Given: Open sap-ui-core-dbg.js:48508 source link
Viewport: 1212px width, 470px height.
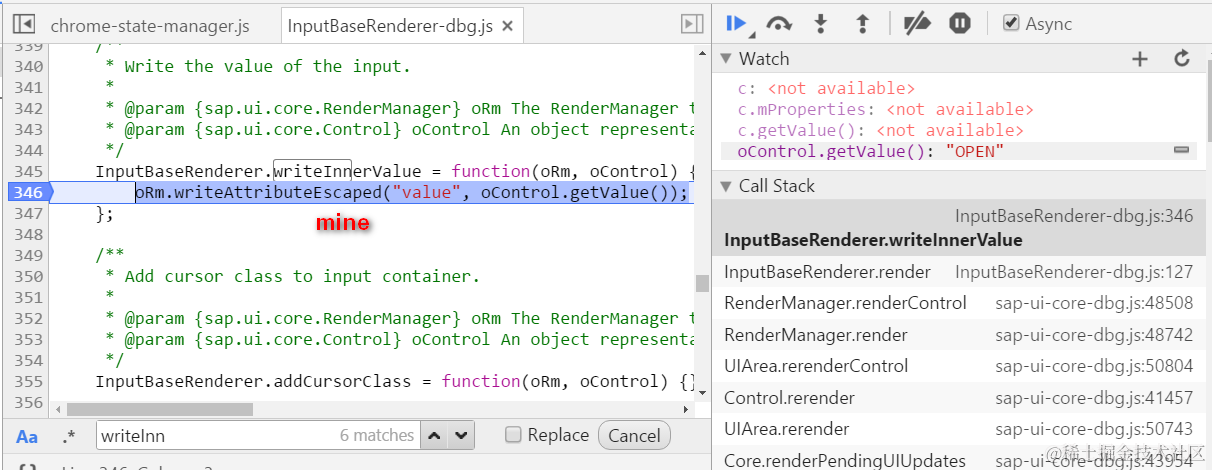Looking at the screenshot, I should click(x=1094, y=303).
